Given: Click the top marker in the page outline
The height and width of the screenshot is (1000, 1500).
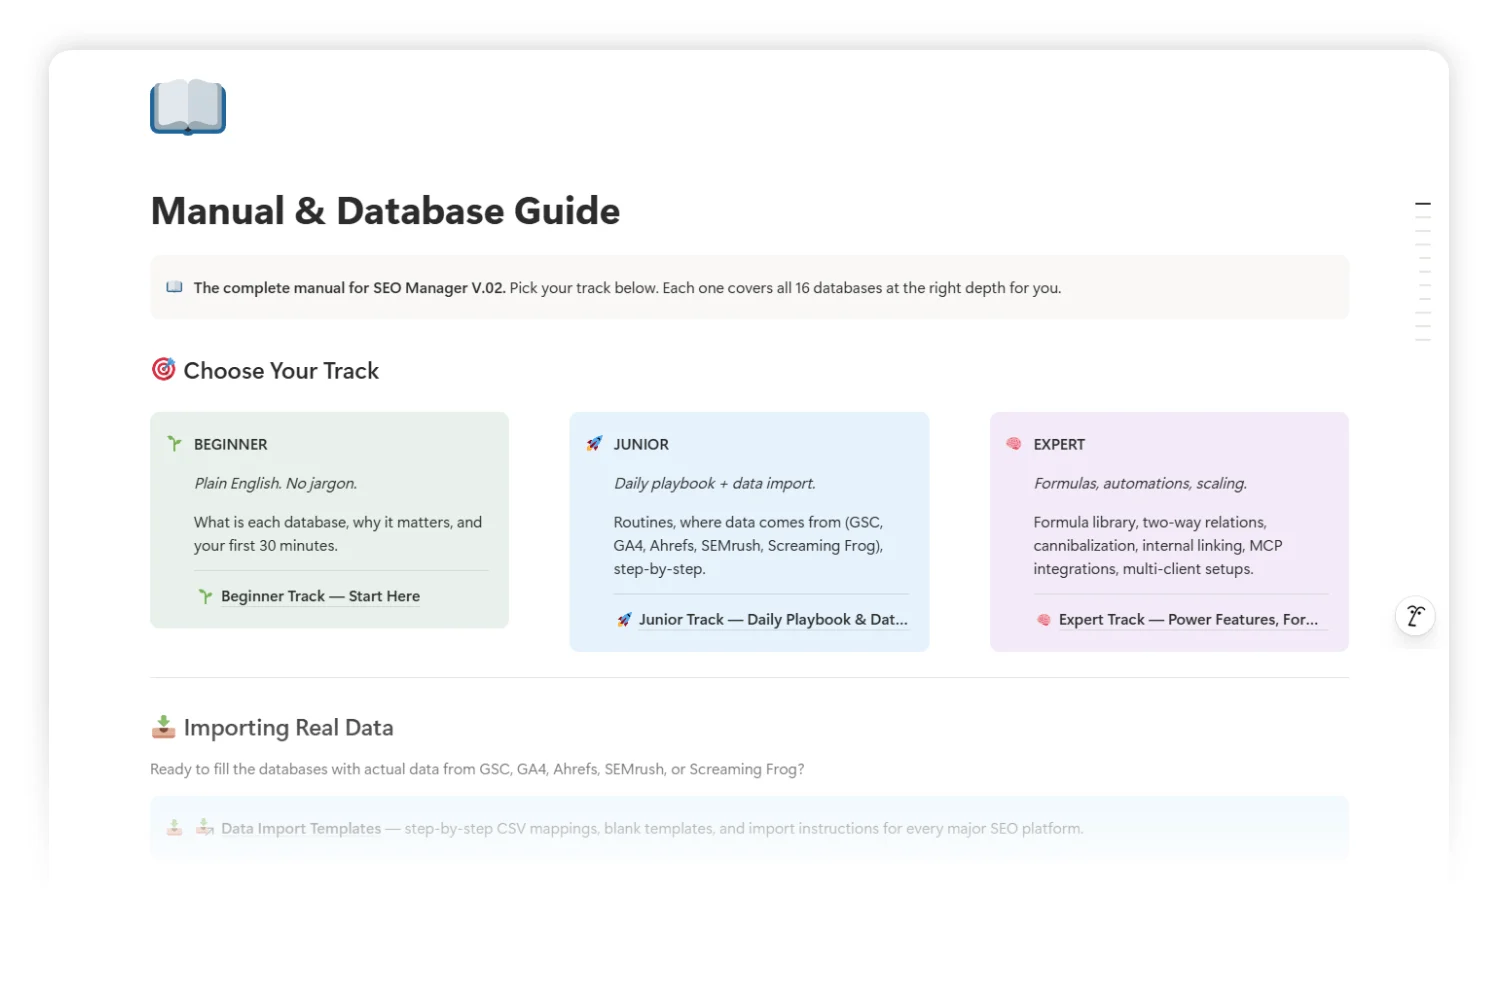Looking at the screenshot, I should click(x=1423, y=204).
